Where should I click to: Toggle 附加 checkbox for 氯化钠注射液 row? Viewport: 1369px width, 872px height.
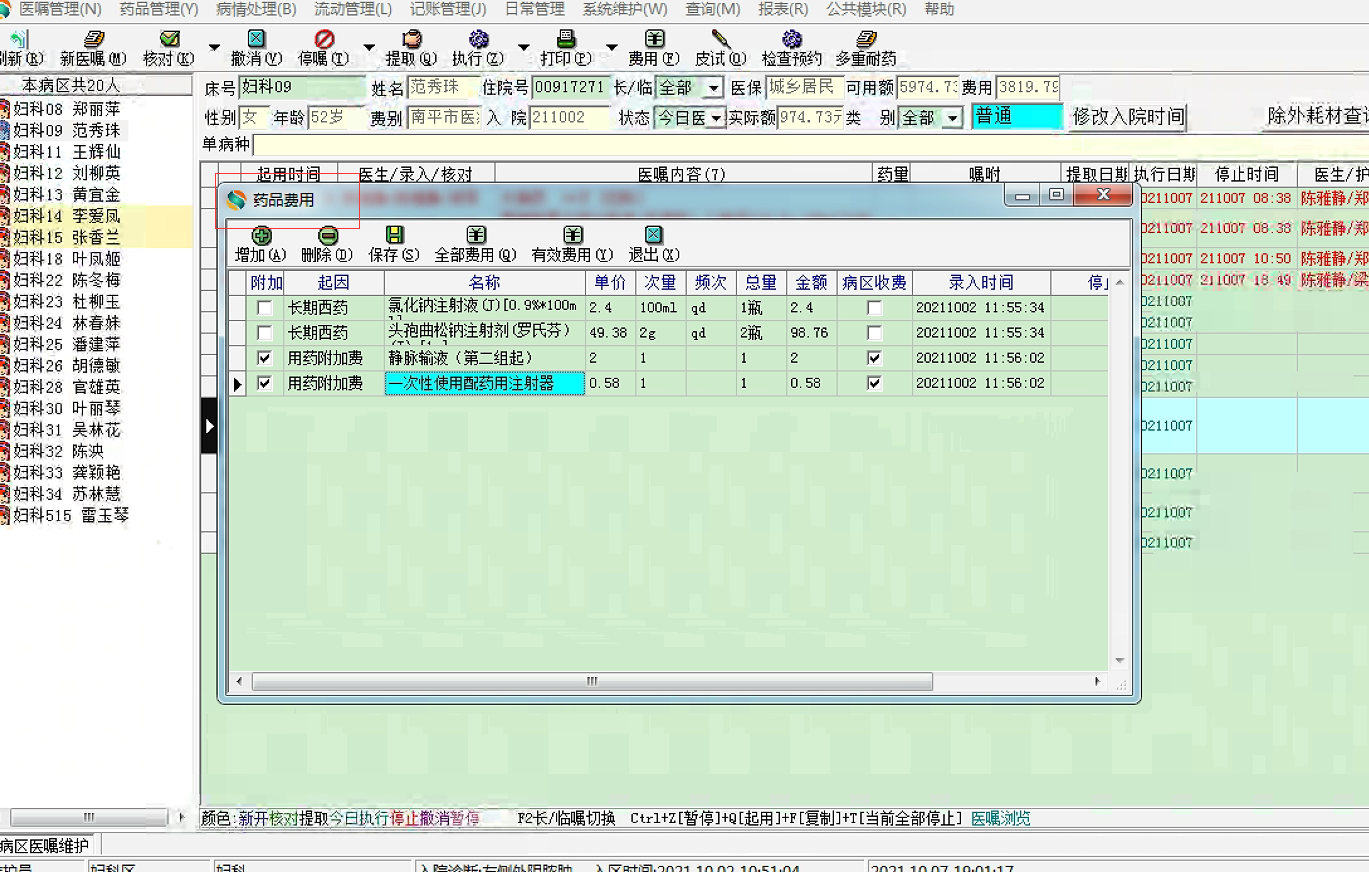tap(264, 308)
